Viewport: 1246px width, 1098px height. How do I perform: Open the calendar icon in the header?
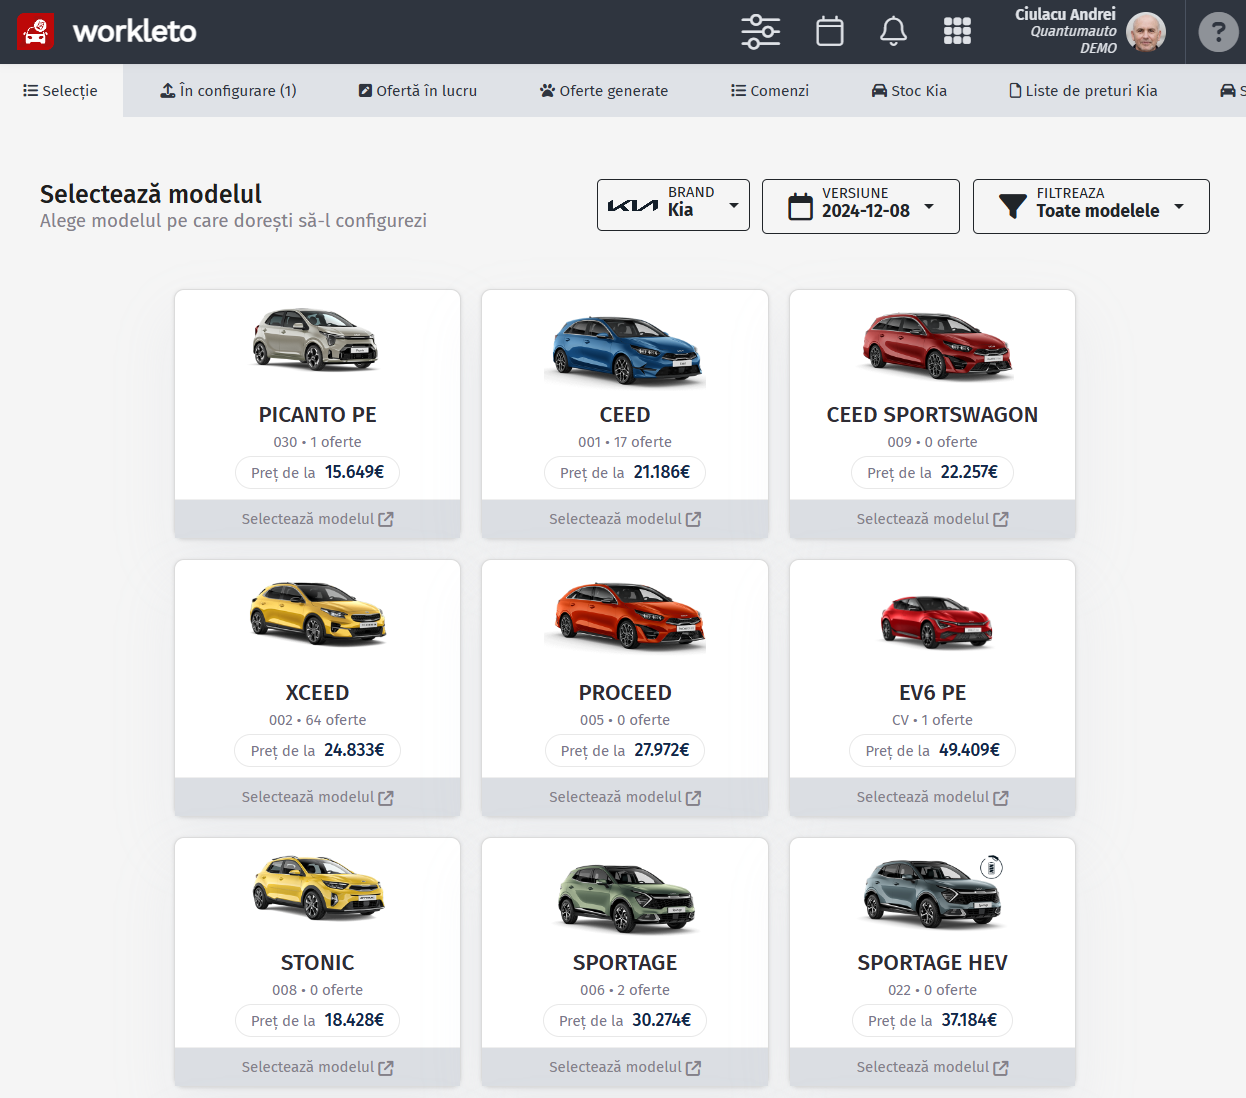(x=830, y=32)
